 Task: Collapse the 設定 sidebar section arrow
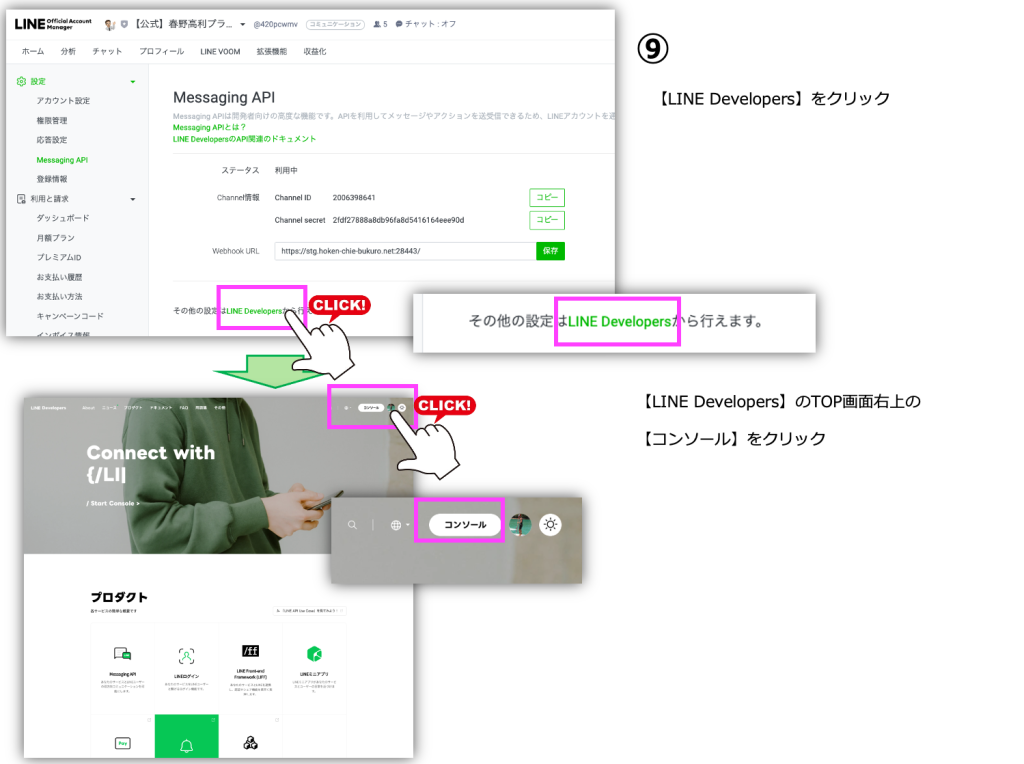(133, 82)
